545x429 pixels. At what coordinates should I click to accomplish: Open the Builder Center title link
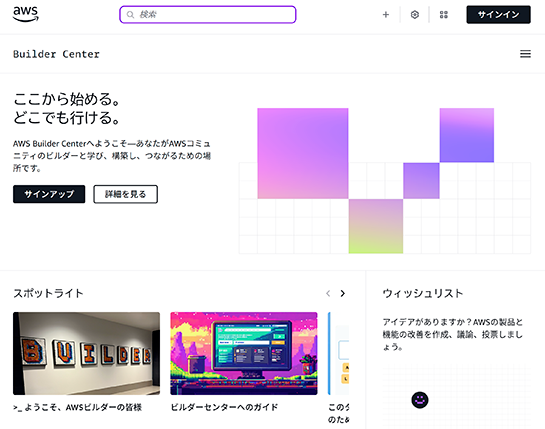[x=56, y=54]
